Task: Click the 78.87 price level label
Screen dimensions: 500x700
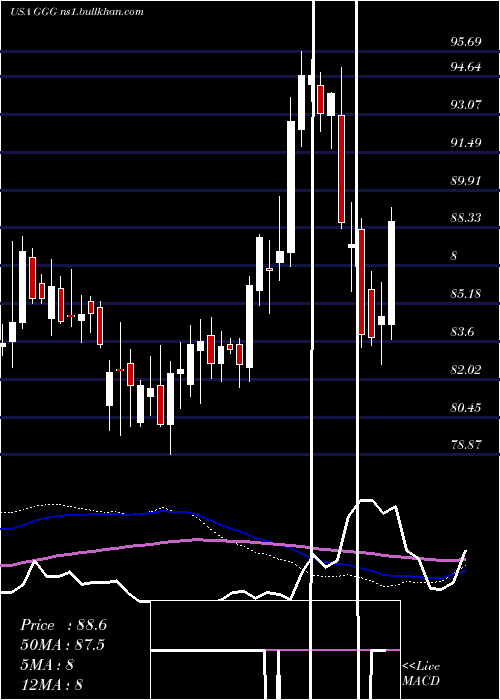Action: pos(466,445)
